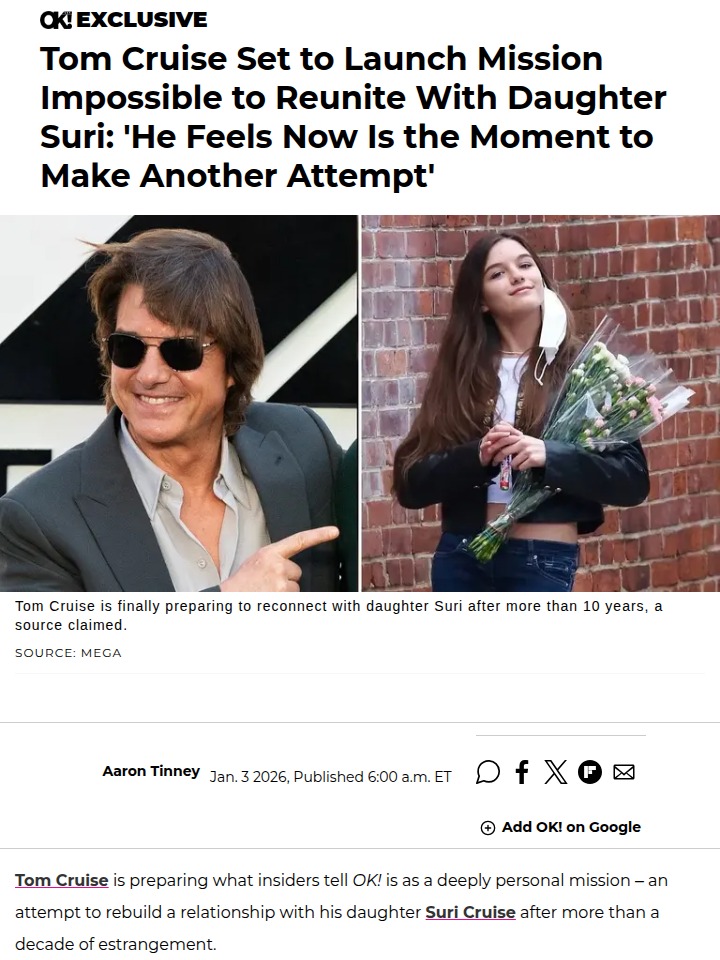
Task: Click the EXCLUSIVE label at the top
Action: tap(142, 20)
